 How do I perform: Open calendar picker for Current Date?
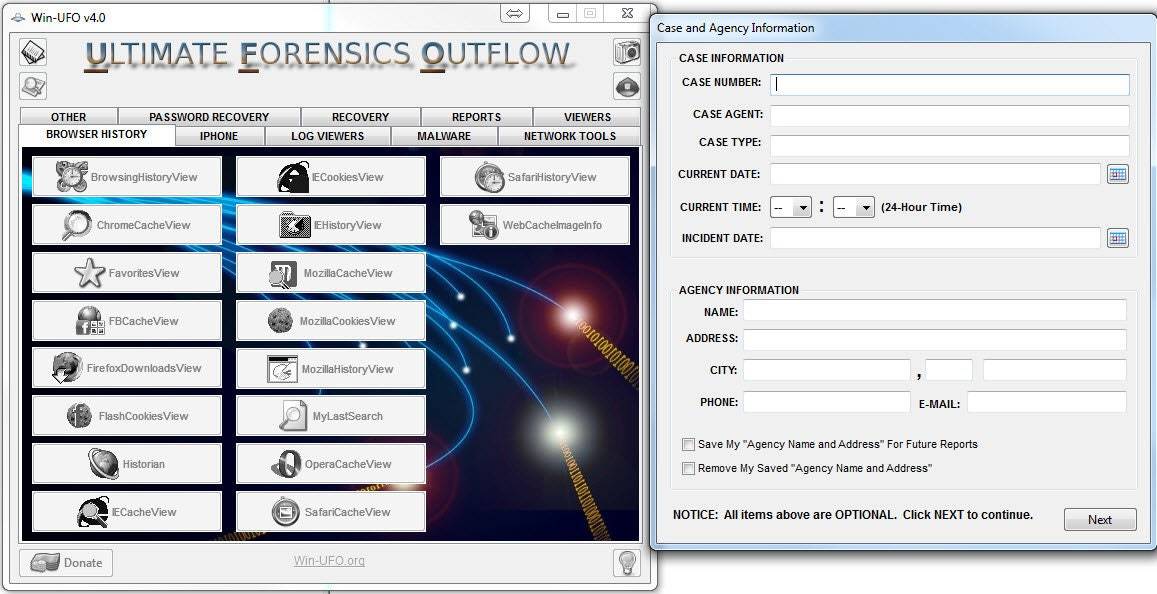(x=1118, y=174)
